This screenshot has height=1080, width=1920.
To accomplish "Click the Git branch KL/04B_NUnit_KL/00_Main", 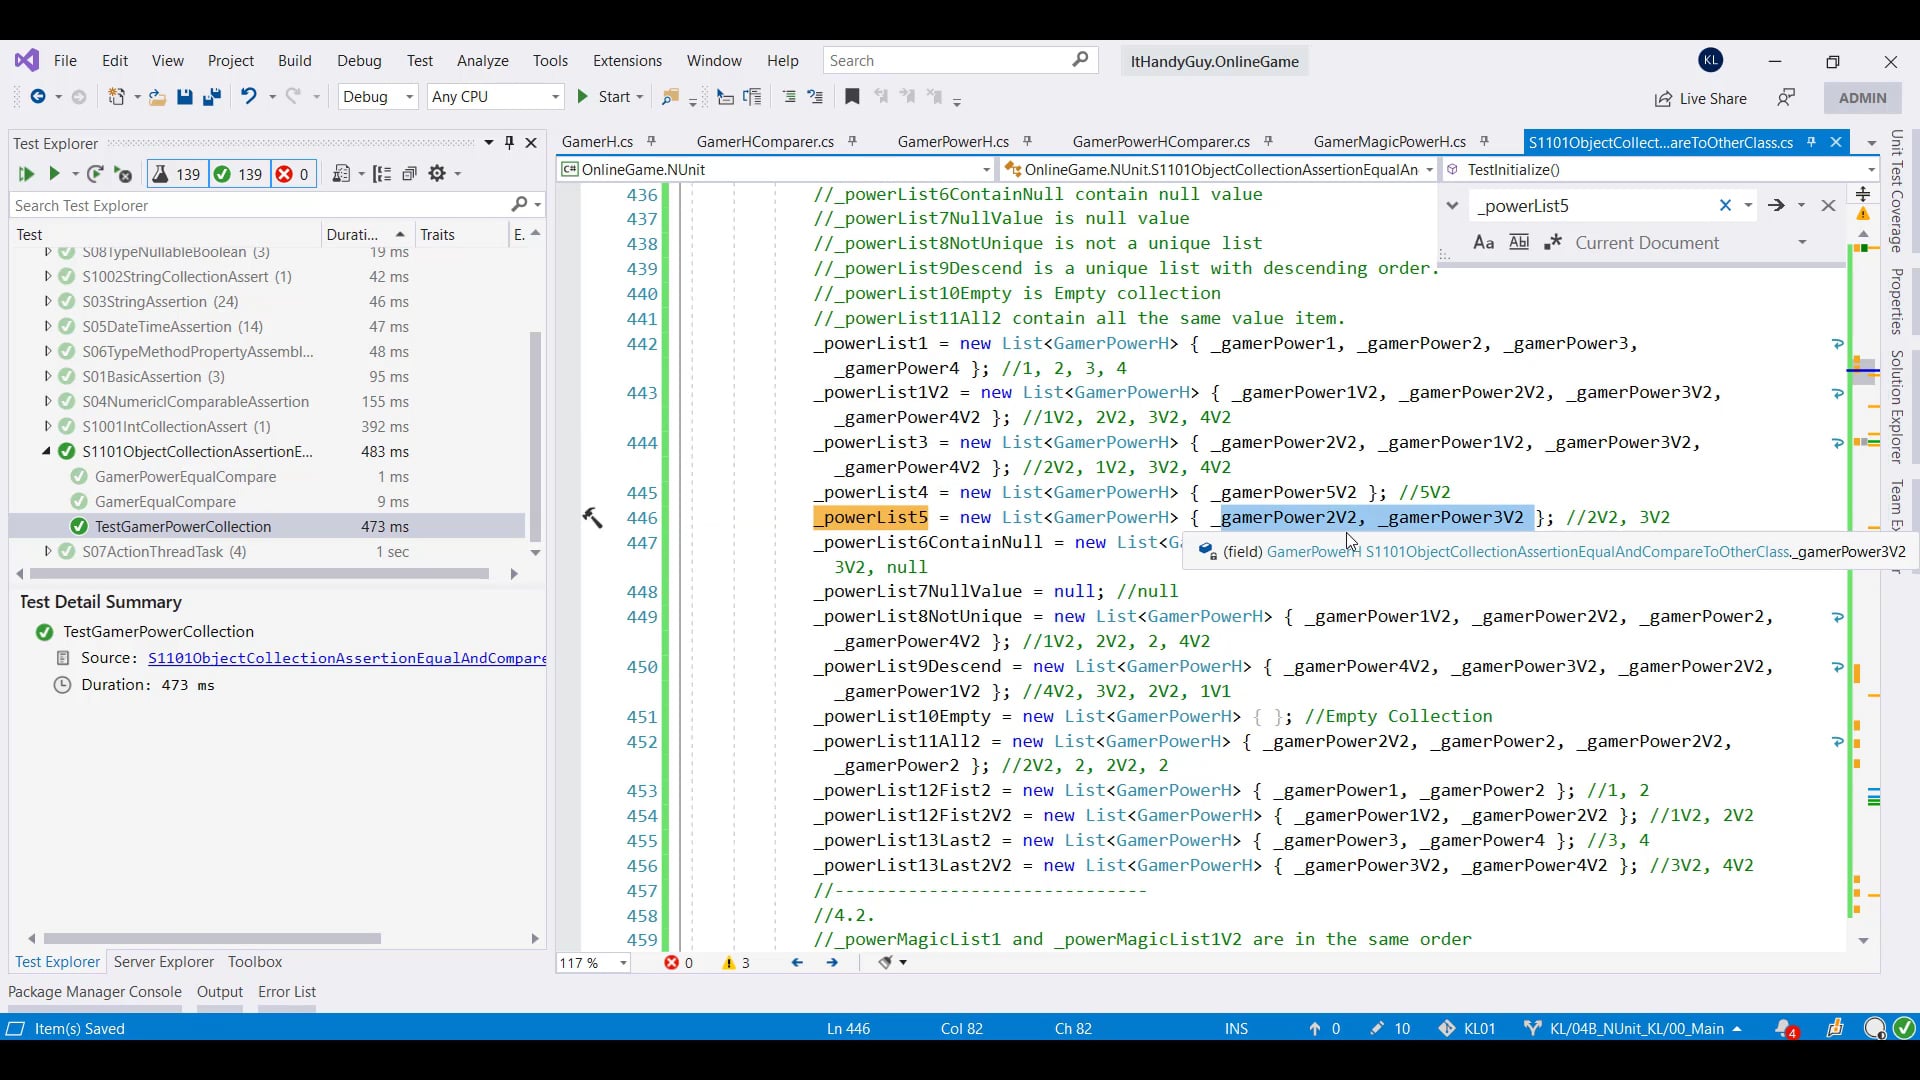I will pos(1636,1028).
